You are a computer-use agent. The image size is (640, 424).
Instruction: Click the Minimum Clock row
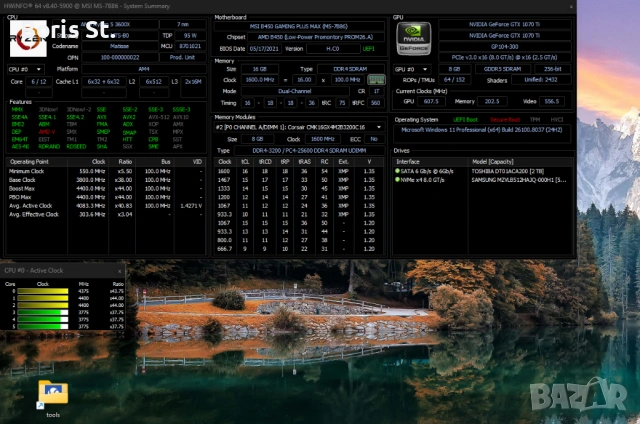[105, 171]
